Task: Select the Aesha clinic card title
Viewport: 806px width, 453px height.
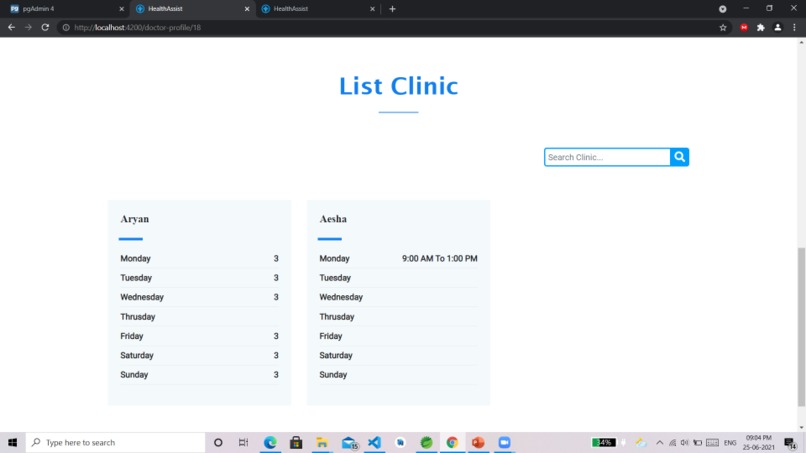Action: pyautogui.click(x=333, y=219)
